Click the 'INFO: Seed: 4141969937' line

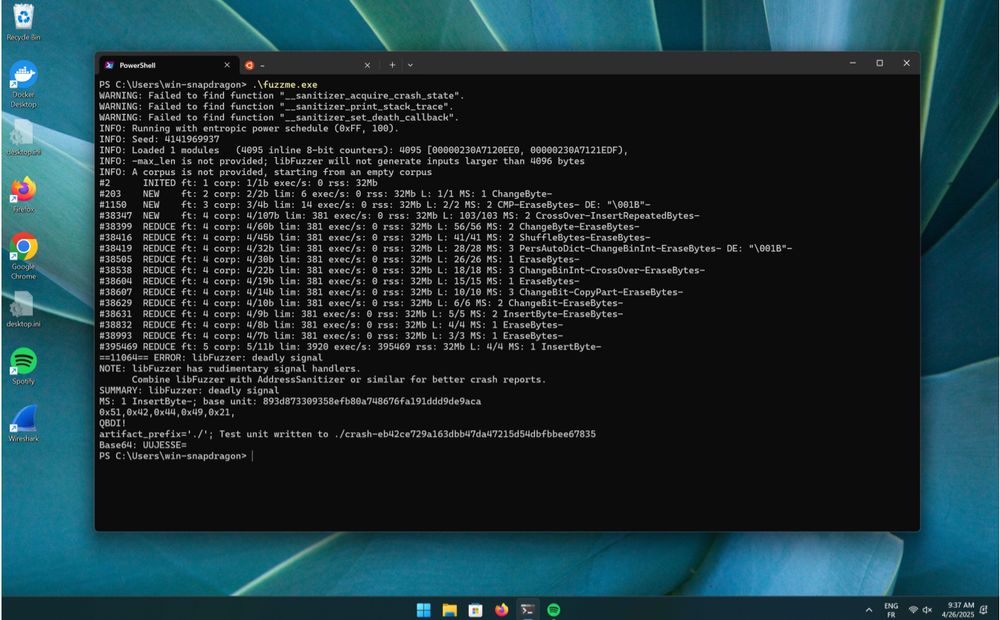[159, 139]
